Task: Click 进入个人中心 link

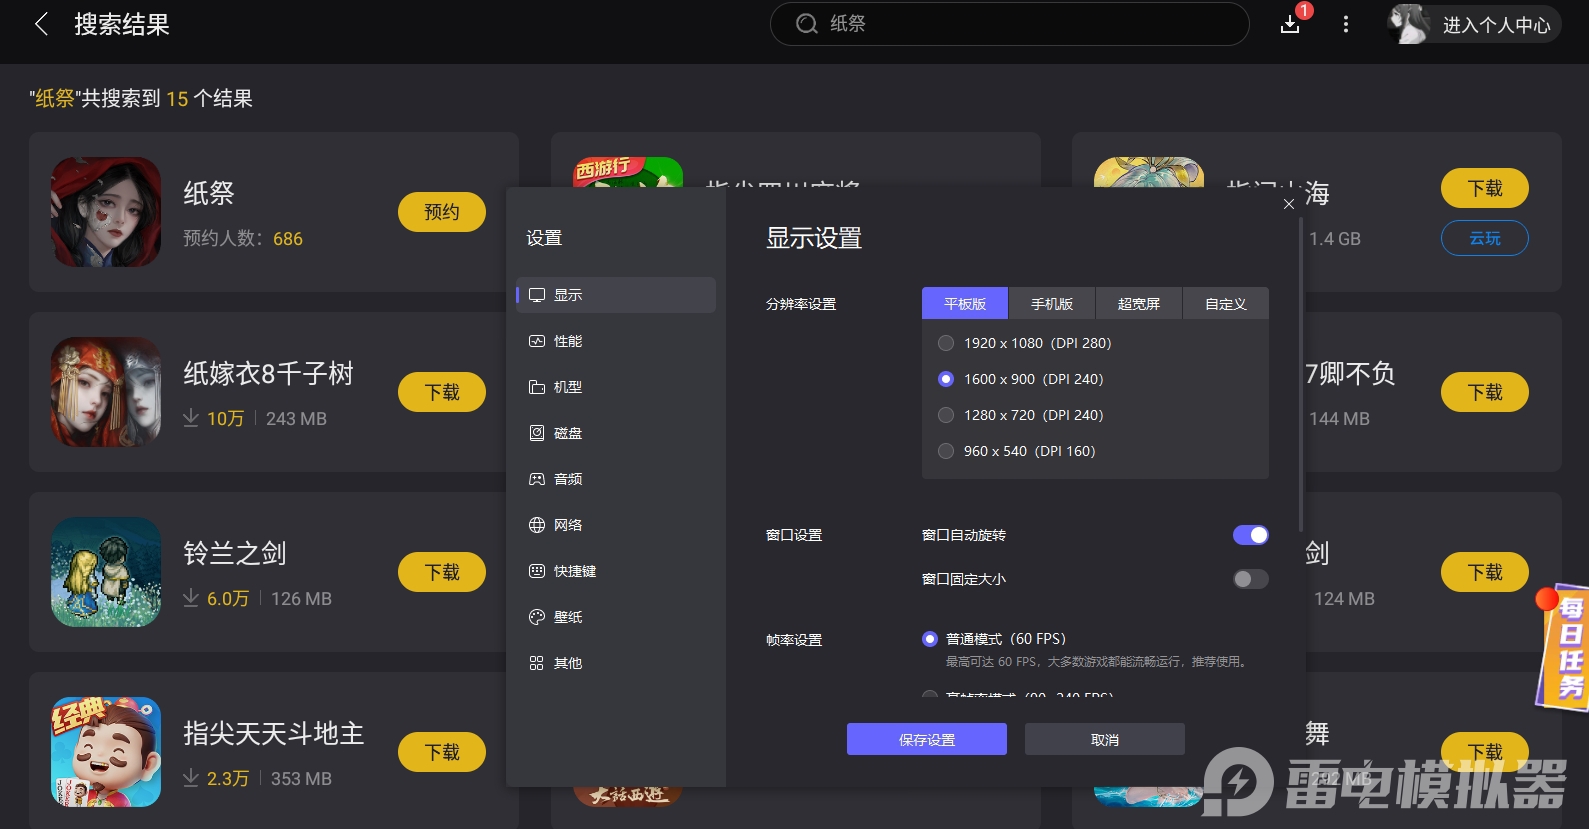Action: pyautogui.click(x=1496, y=25)
